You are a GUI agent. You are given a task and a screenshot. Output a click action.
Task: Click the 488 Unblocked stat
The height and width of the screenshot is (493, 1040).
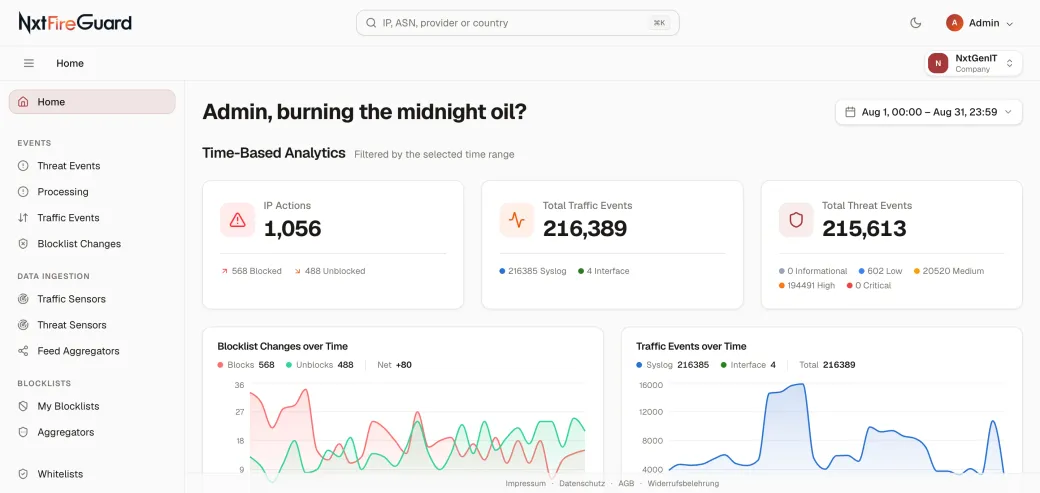point(330,271)
